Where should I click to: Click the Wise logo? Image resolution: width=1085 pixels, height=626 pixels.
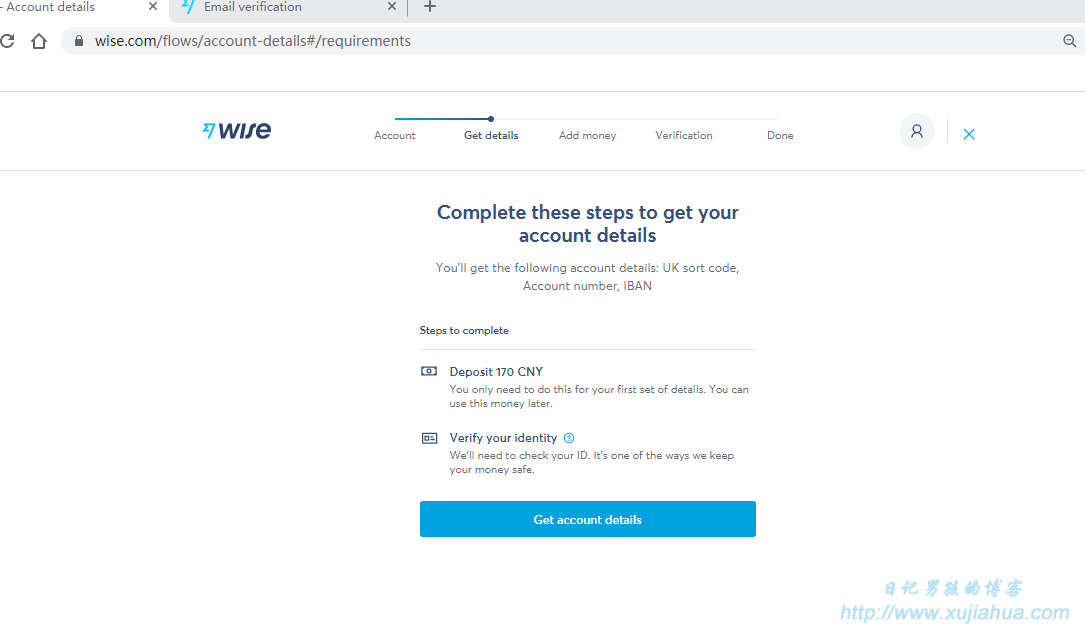[x=237, y=130]
